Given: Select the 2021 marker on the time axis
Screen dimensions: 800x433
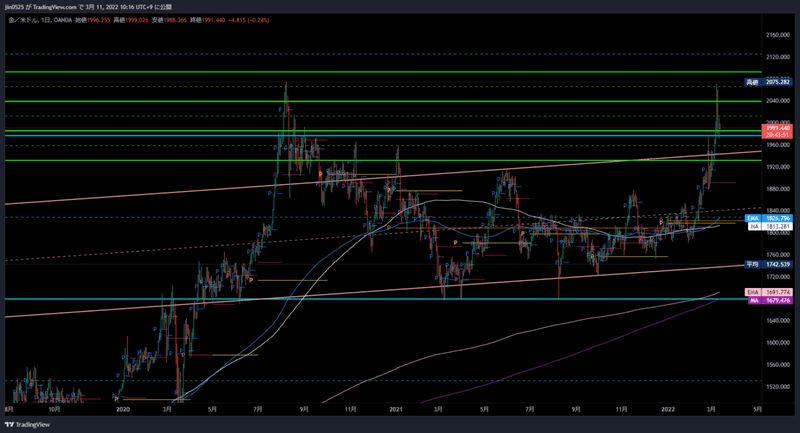Looking at the screenshot, I should click(x=396, y=409).
